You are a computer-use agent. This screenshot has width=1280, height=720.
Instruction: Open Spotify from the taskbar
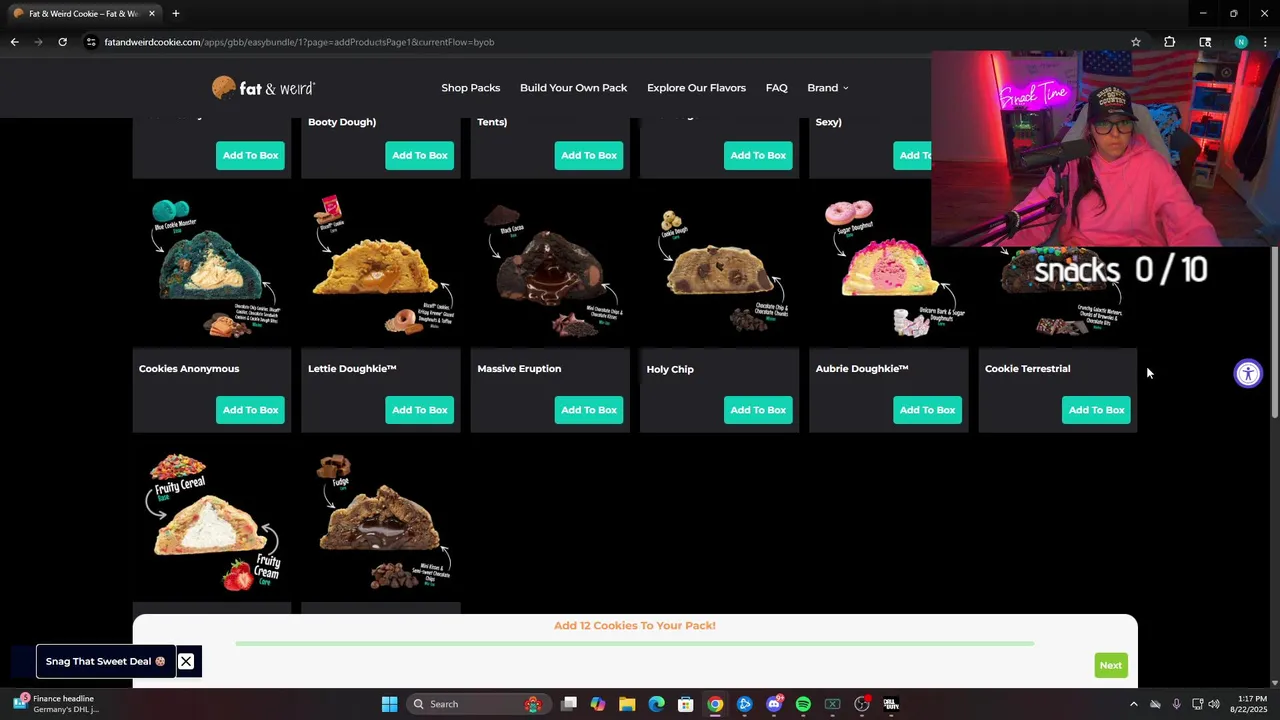[x=803, y=704]
